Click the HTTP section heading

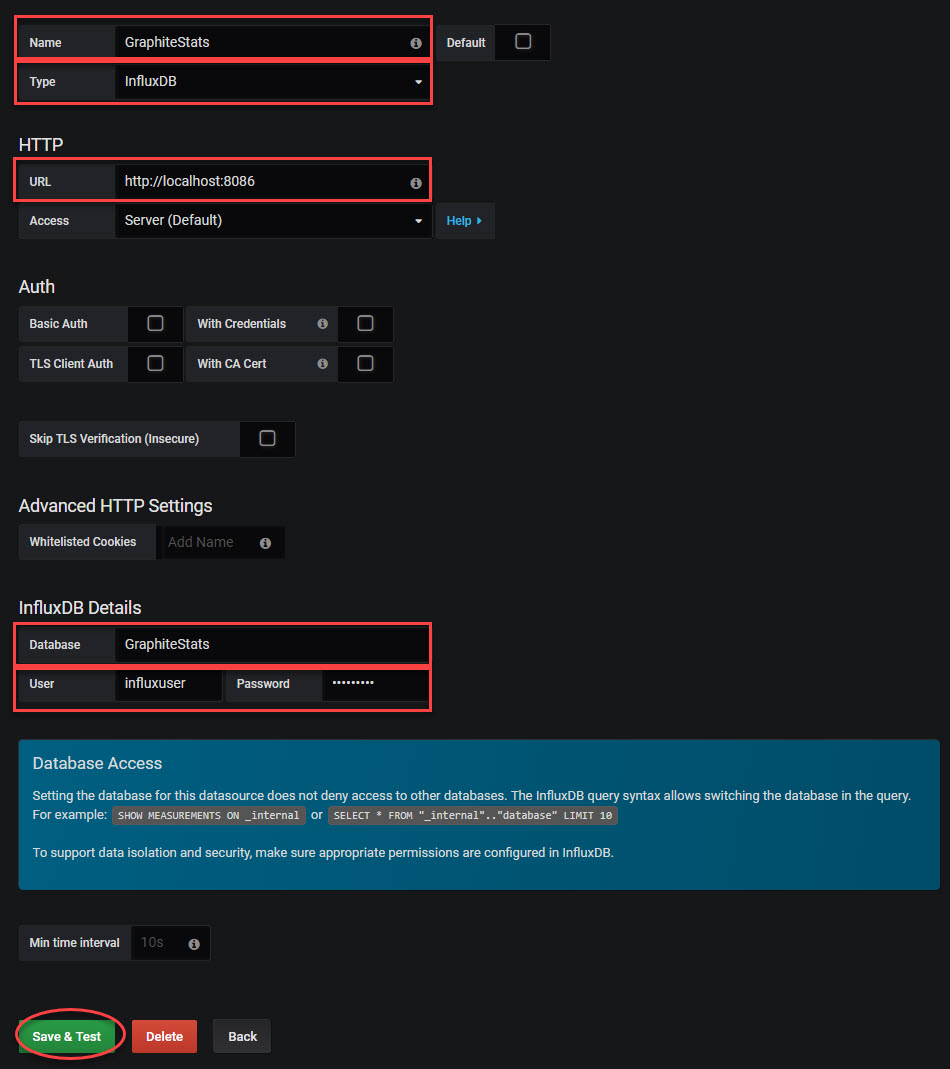41,145
